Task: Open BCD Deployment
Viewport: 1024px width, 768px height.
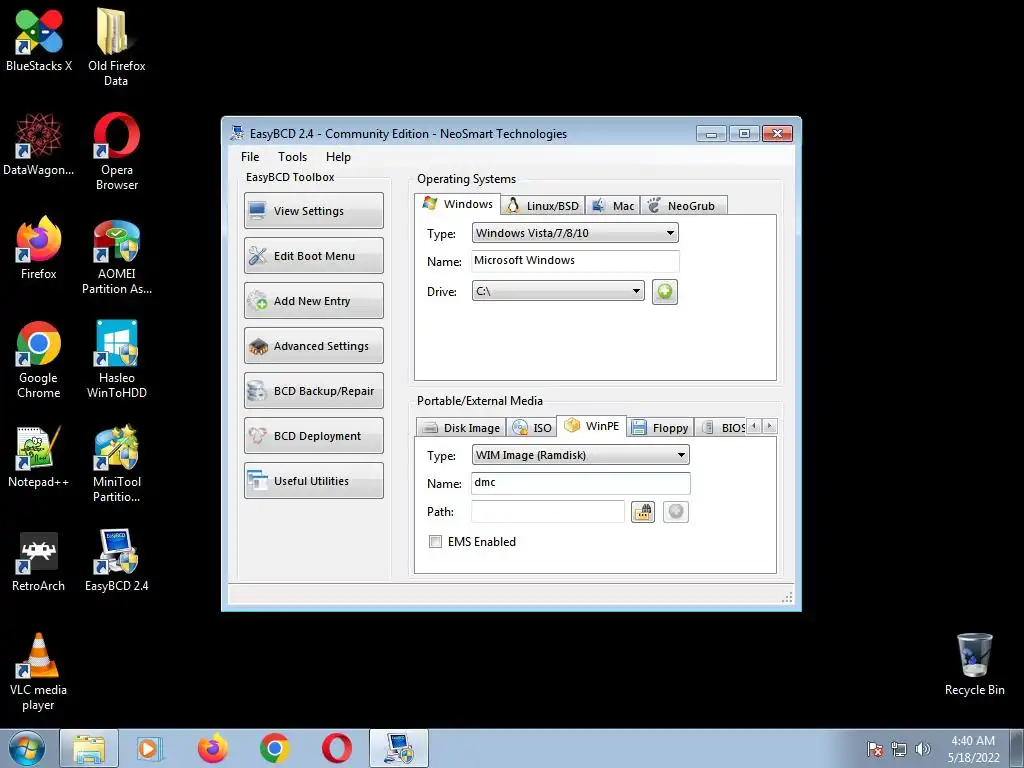Action: (x=313, y=436)
